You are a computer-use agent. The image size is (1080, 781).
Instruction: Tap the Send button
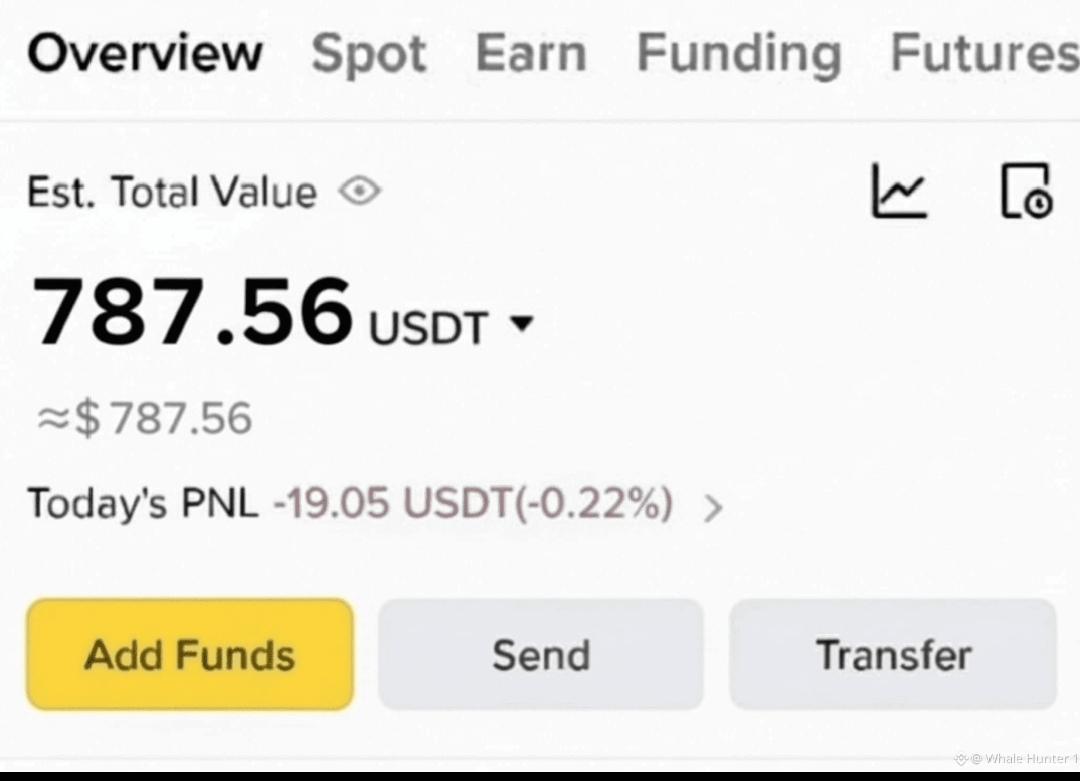tap(541, 655)
